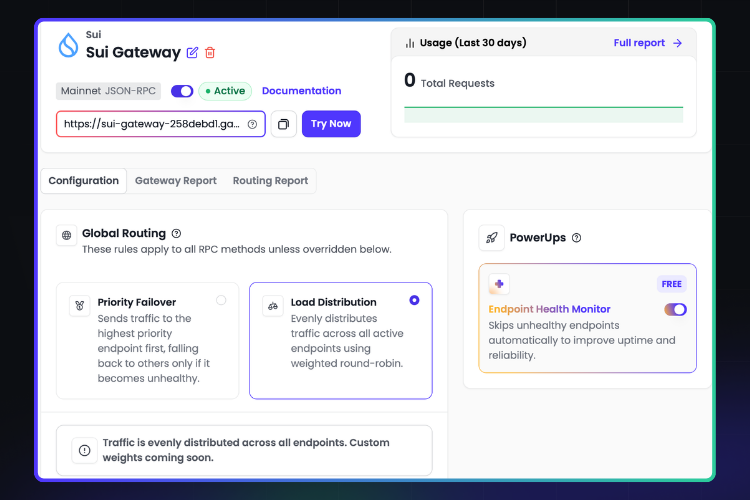Click the green usage progress bar
Screen dimensions: 750x500
point(543,115)
